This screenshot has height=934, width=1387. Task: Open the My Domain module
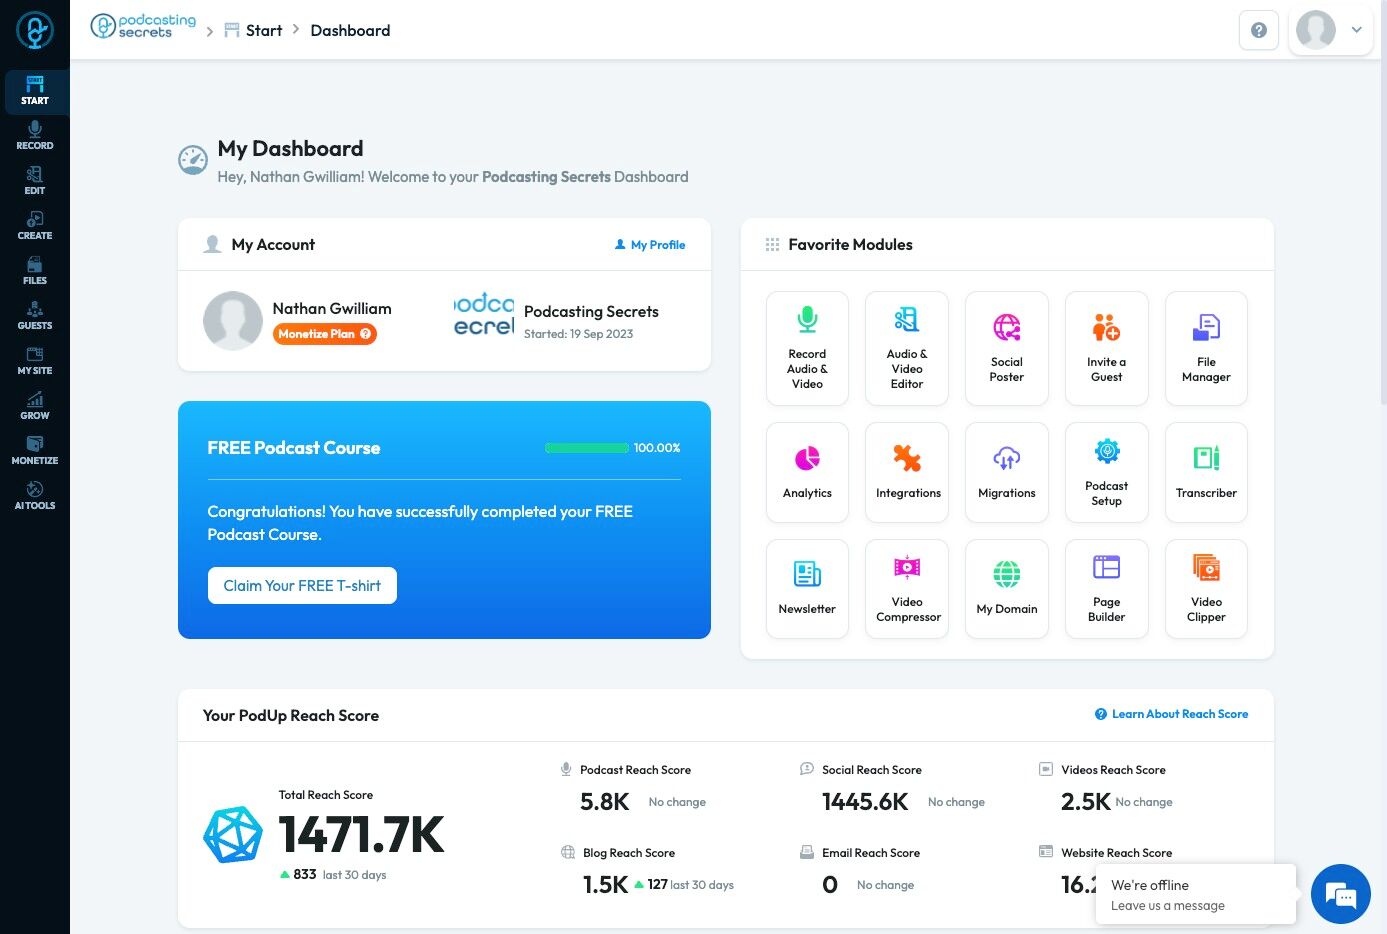pyautogui.click(x=1007, y=589)
